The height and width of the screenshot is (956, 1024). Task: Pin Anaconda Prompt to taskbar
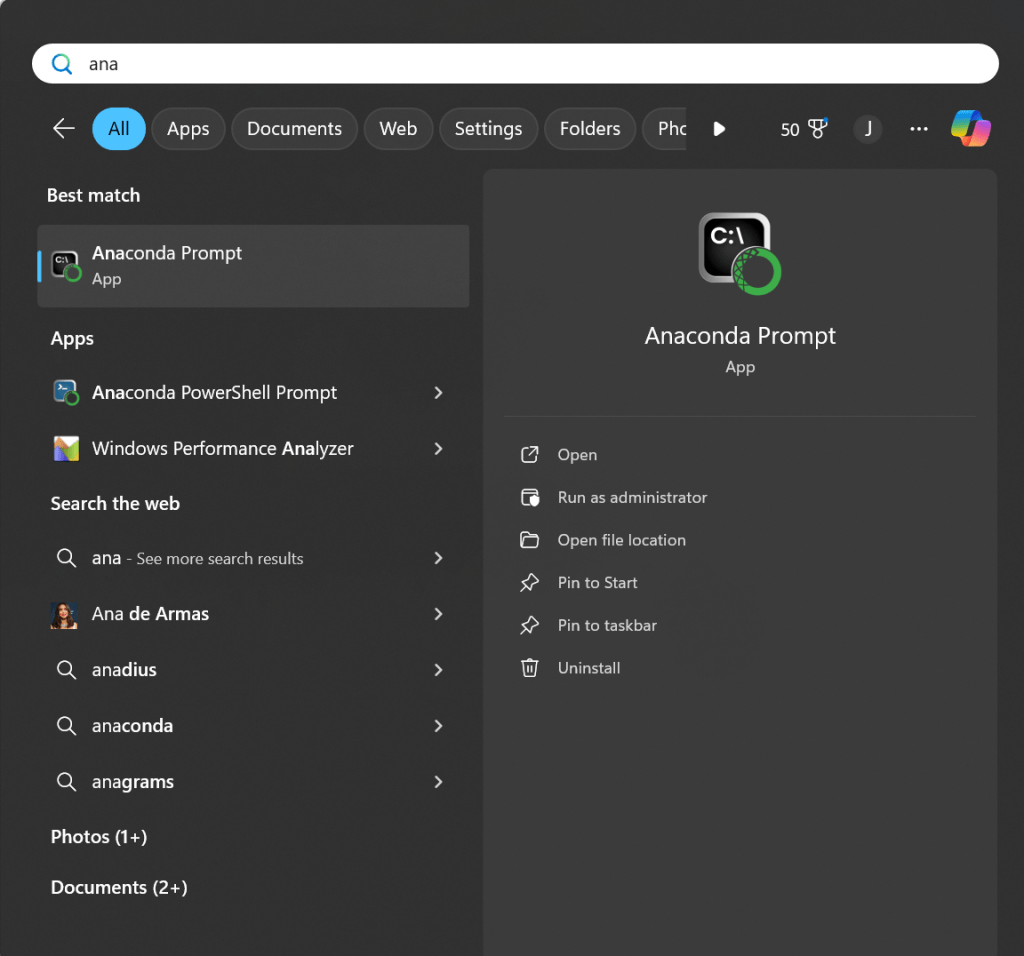(606, 625)
